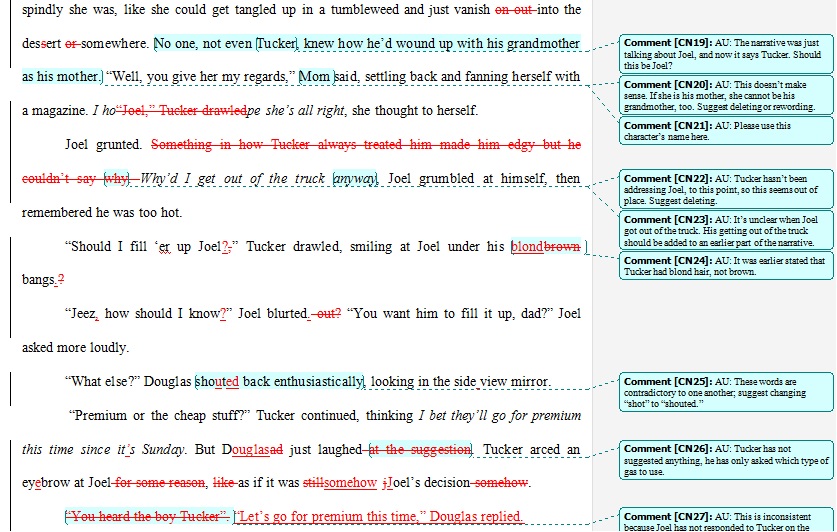Click the highlighted word "shouted"
The image size is (837, 532).
(217, 382)
